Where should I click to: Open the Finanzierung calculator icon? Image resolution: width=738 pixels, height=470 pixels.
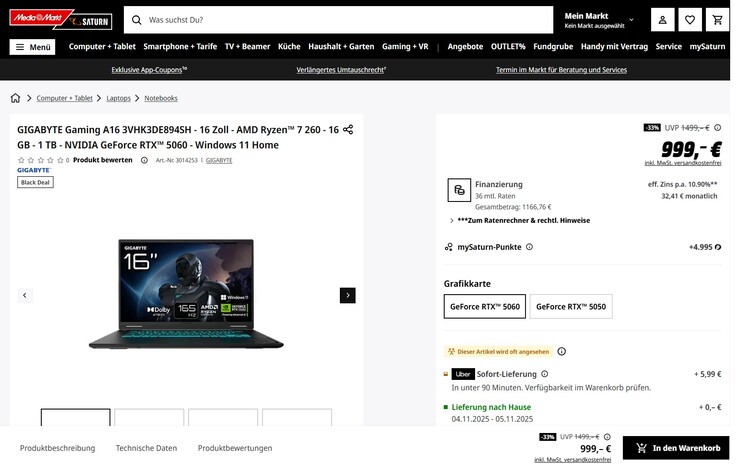459,190
